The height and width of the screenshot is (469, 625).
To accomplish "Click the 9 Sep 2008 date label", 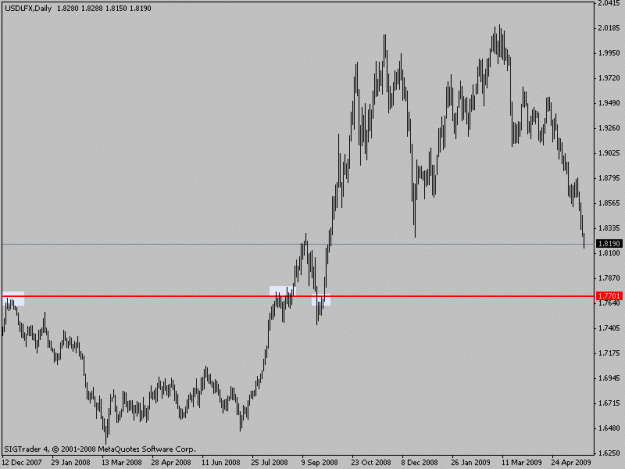I will pos(320,463).
